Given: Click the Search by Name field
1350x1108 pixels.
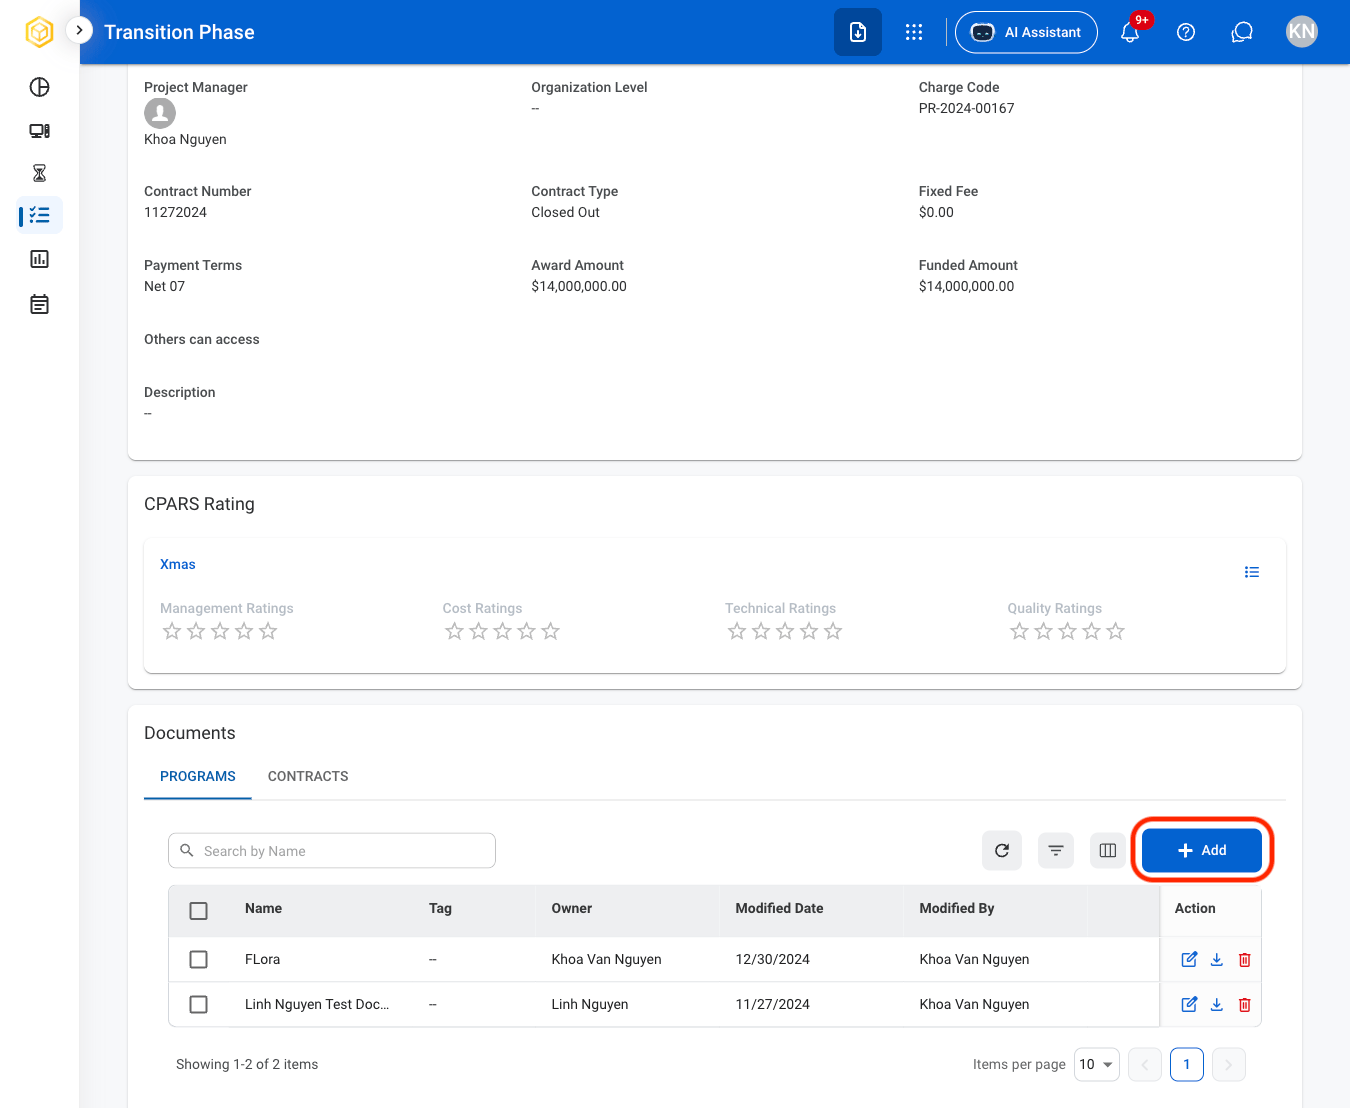Looking at the screenshot, I should click(332, 851).
